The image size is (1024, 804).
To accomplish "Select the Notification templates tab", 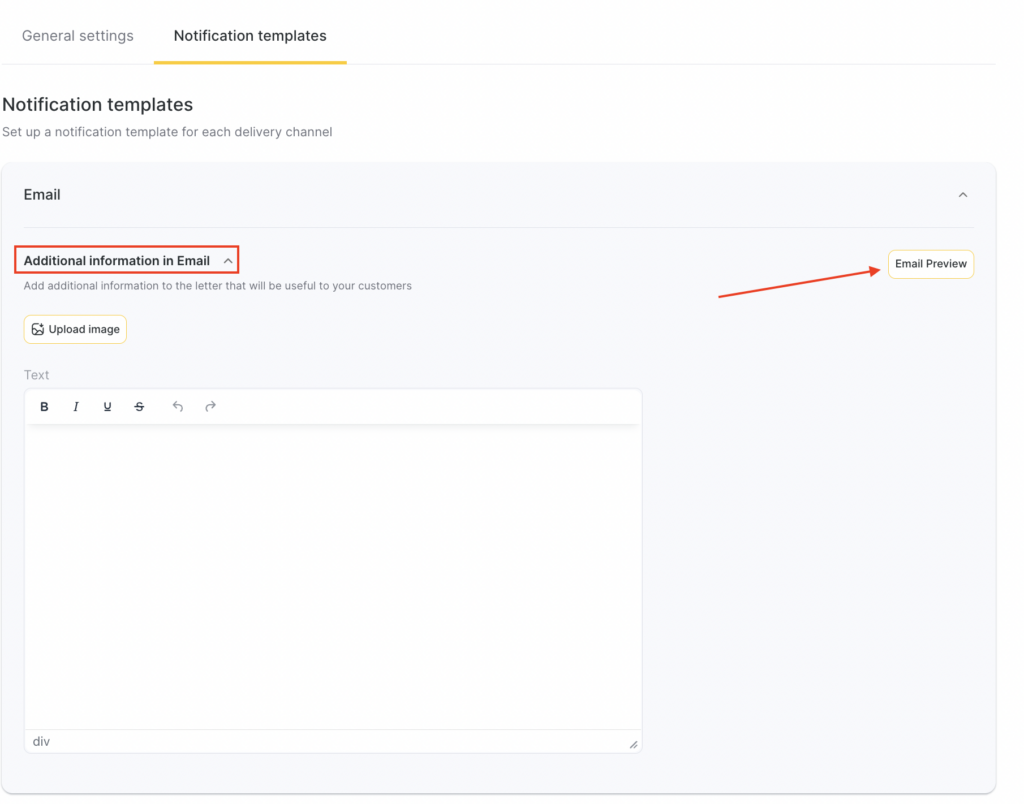I will [250, 36].
